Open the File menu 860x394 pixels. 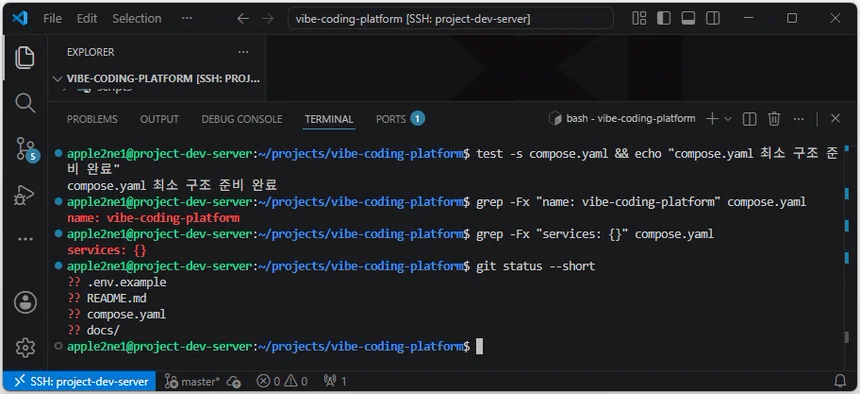52,19
